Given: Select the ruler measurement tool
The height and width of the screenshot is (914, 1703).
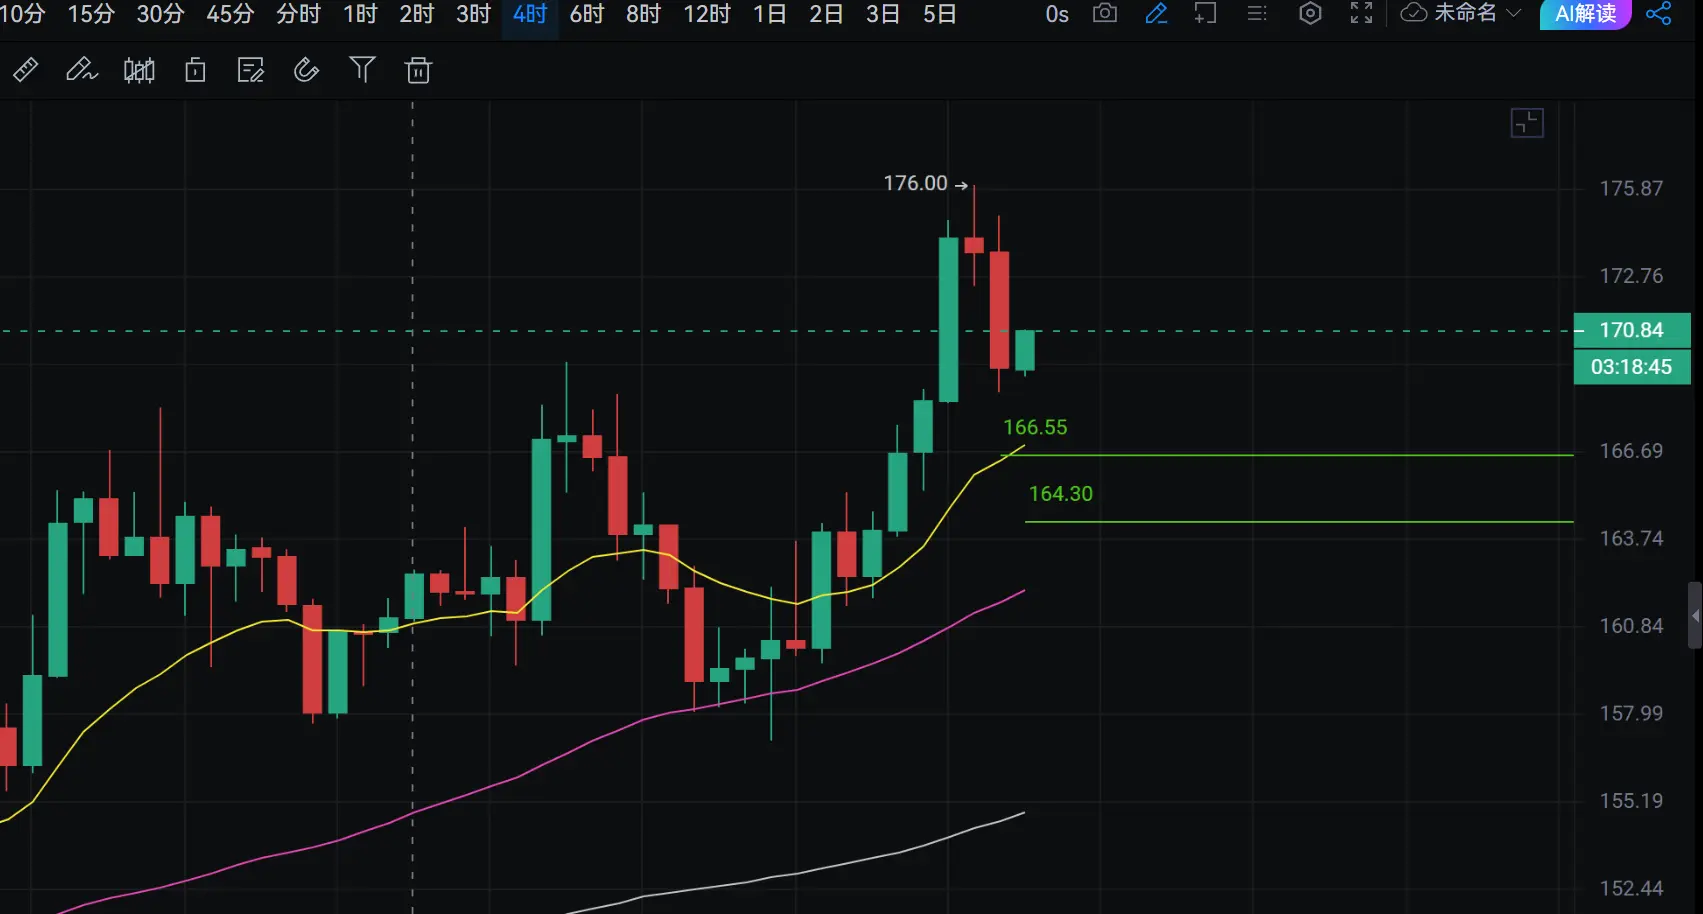Looking at the screenshot, I should coord(25,70).
